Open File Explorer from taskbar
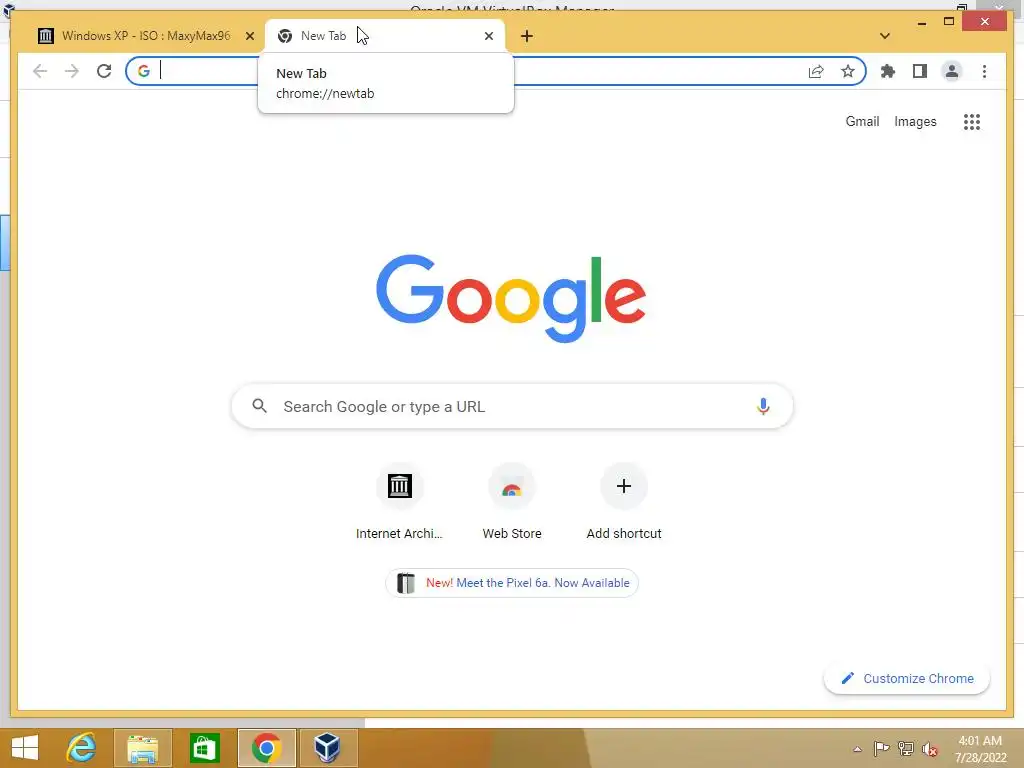The image size is (1024, 768). pos(142,748)
